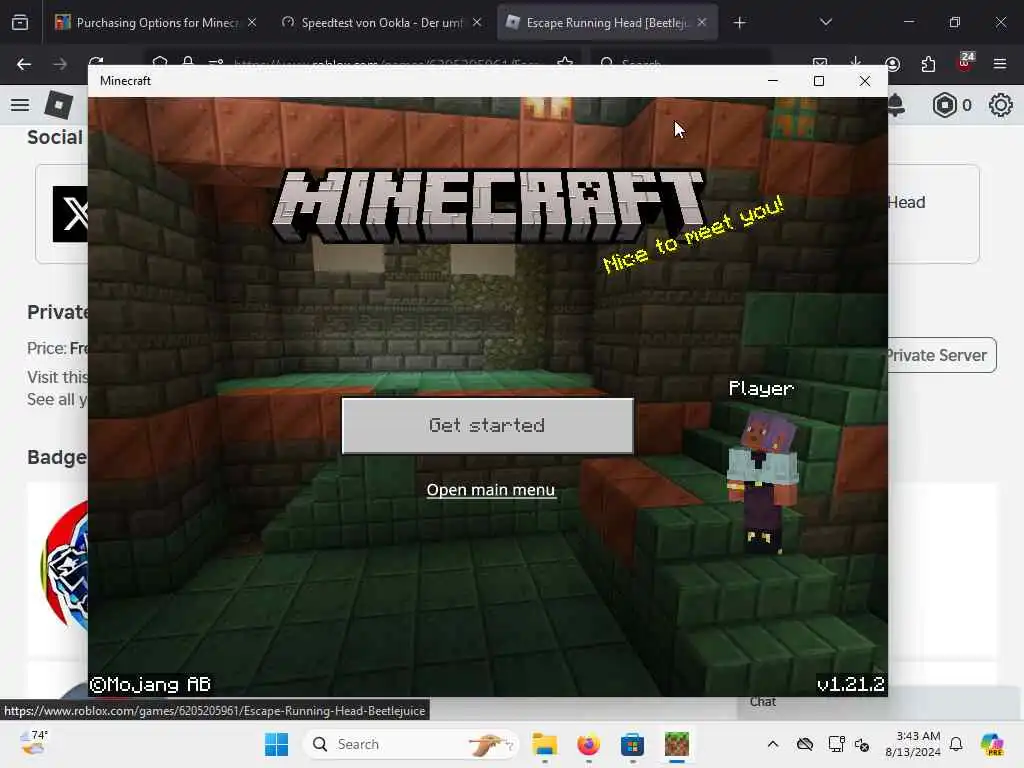Open Firefox from taskbar
The width and height of the screenshot is (1024, 768).
pyautogui.click(x=588, y=744)
